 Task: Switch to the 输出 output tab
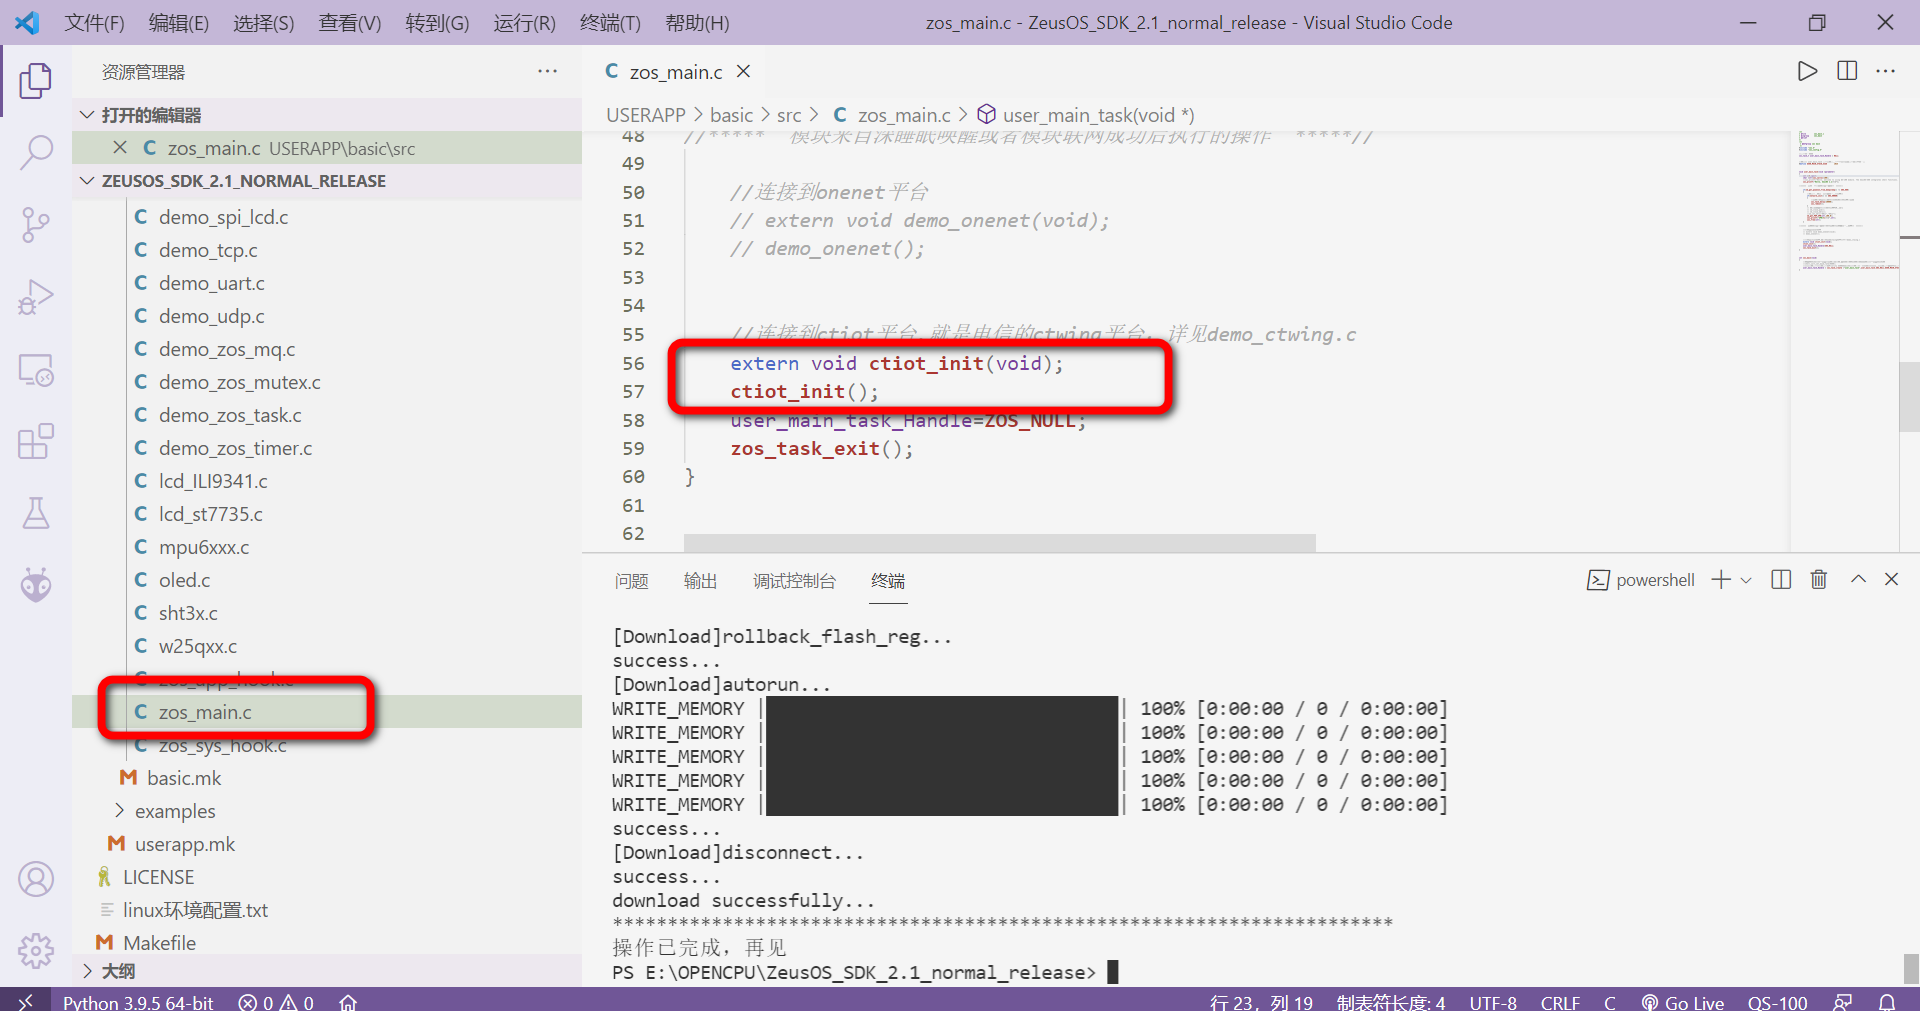click(x=700, y=580)
